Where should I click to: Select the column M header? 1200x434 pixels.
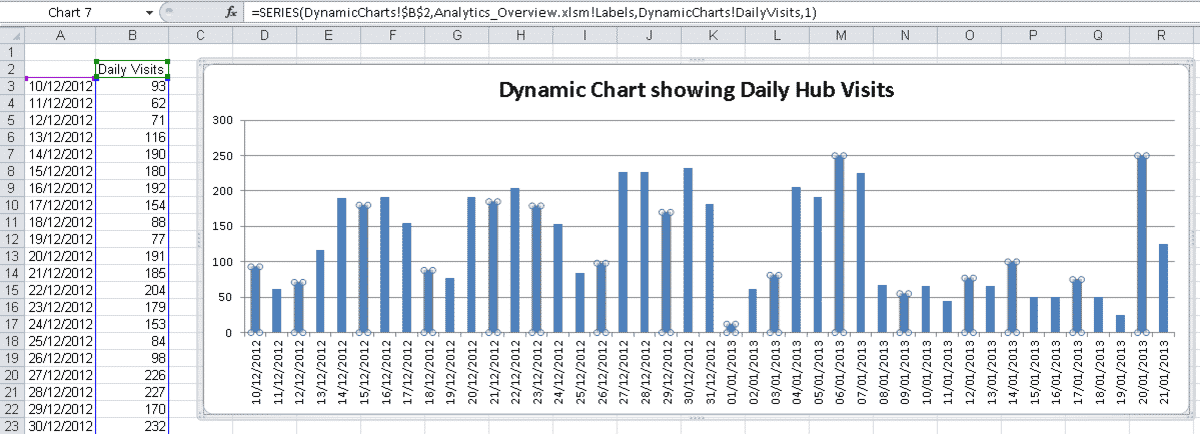tap(840, 35)
